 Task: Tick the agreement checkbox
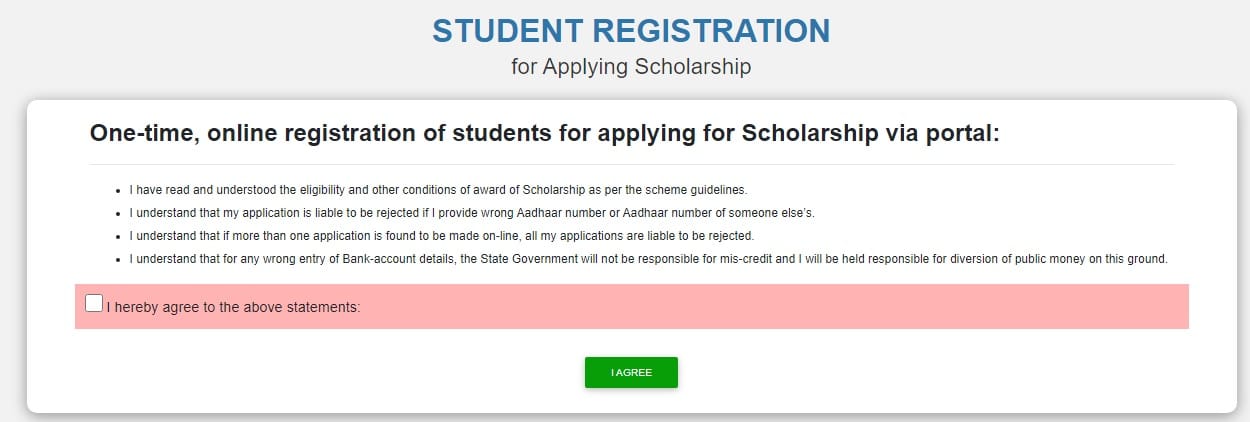coord(94,303)
